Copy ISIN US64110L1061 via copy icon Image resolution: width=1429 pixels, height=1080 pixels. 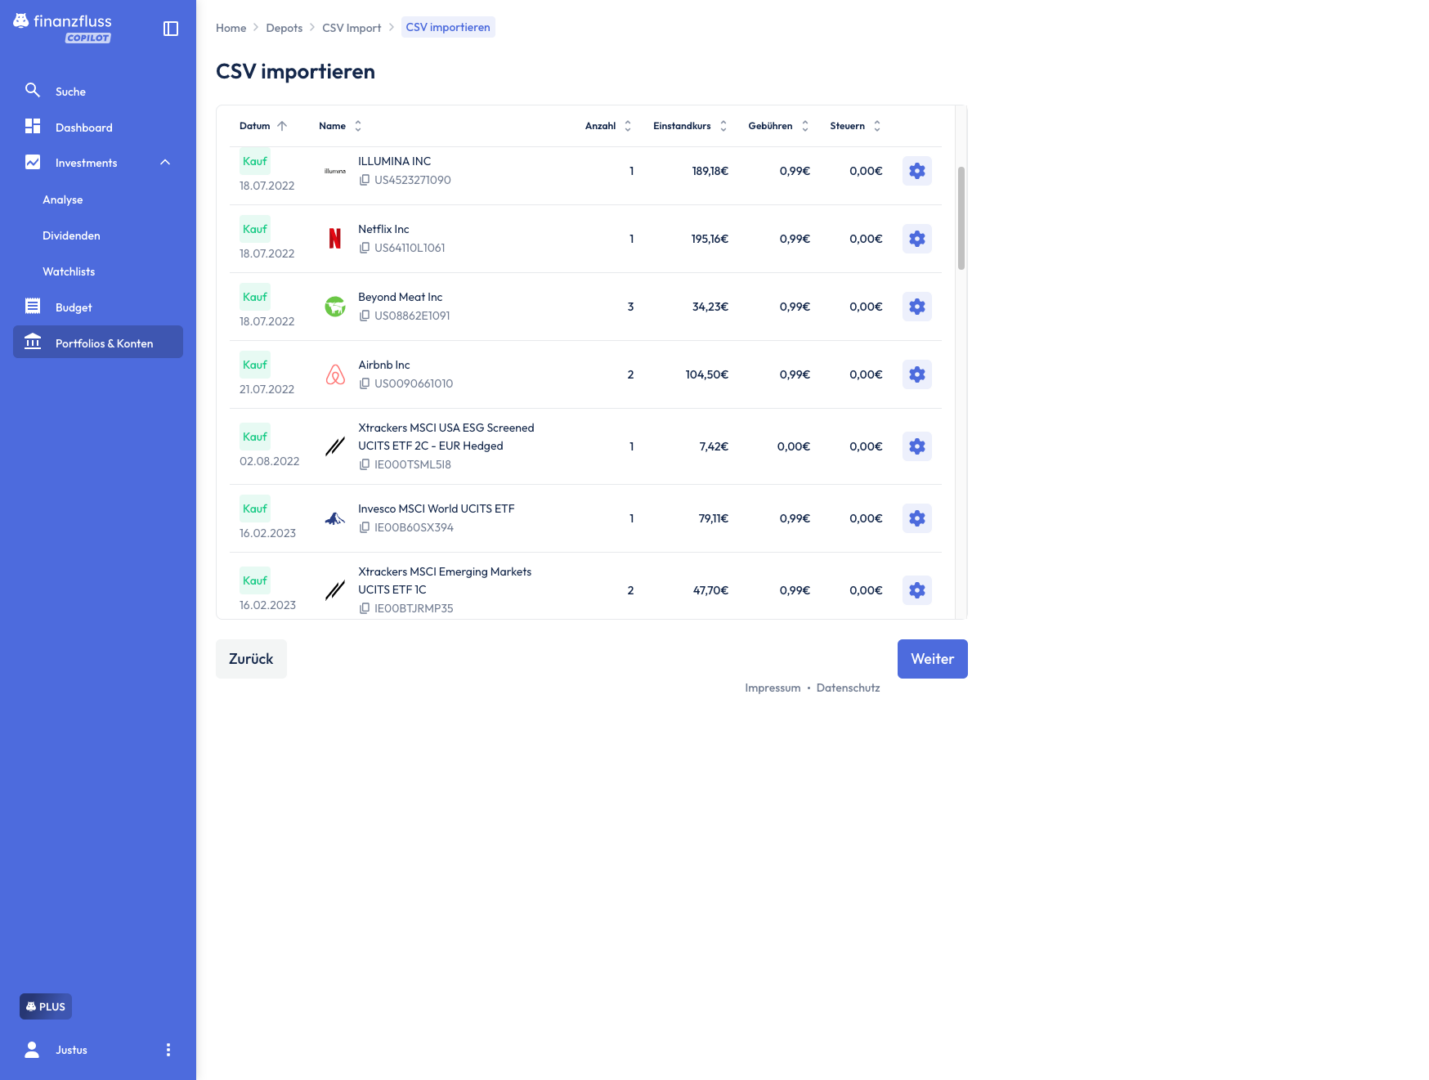pos(365,248)
